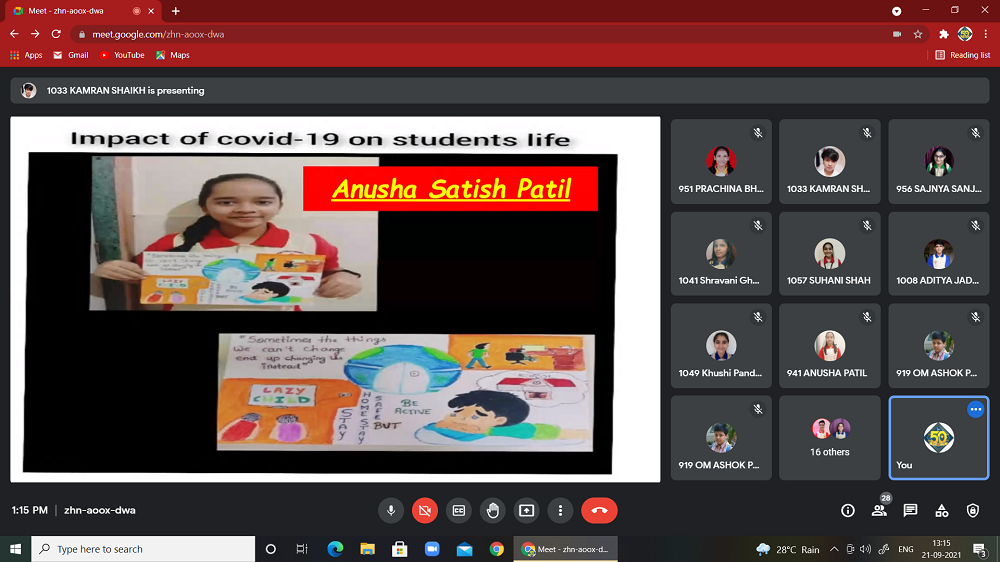Image resolution: width=1000 pixels, height=562 pixels.
Task: Open more options three-dot menu in call bar
Action: coord(561,510)
